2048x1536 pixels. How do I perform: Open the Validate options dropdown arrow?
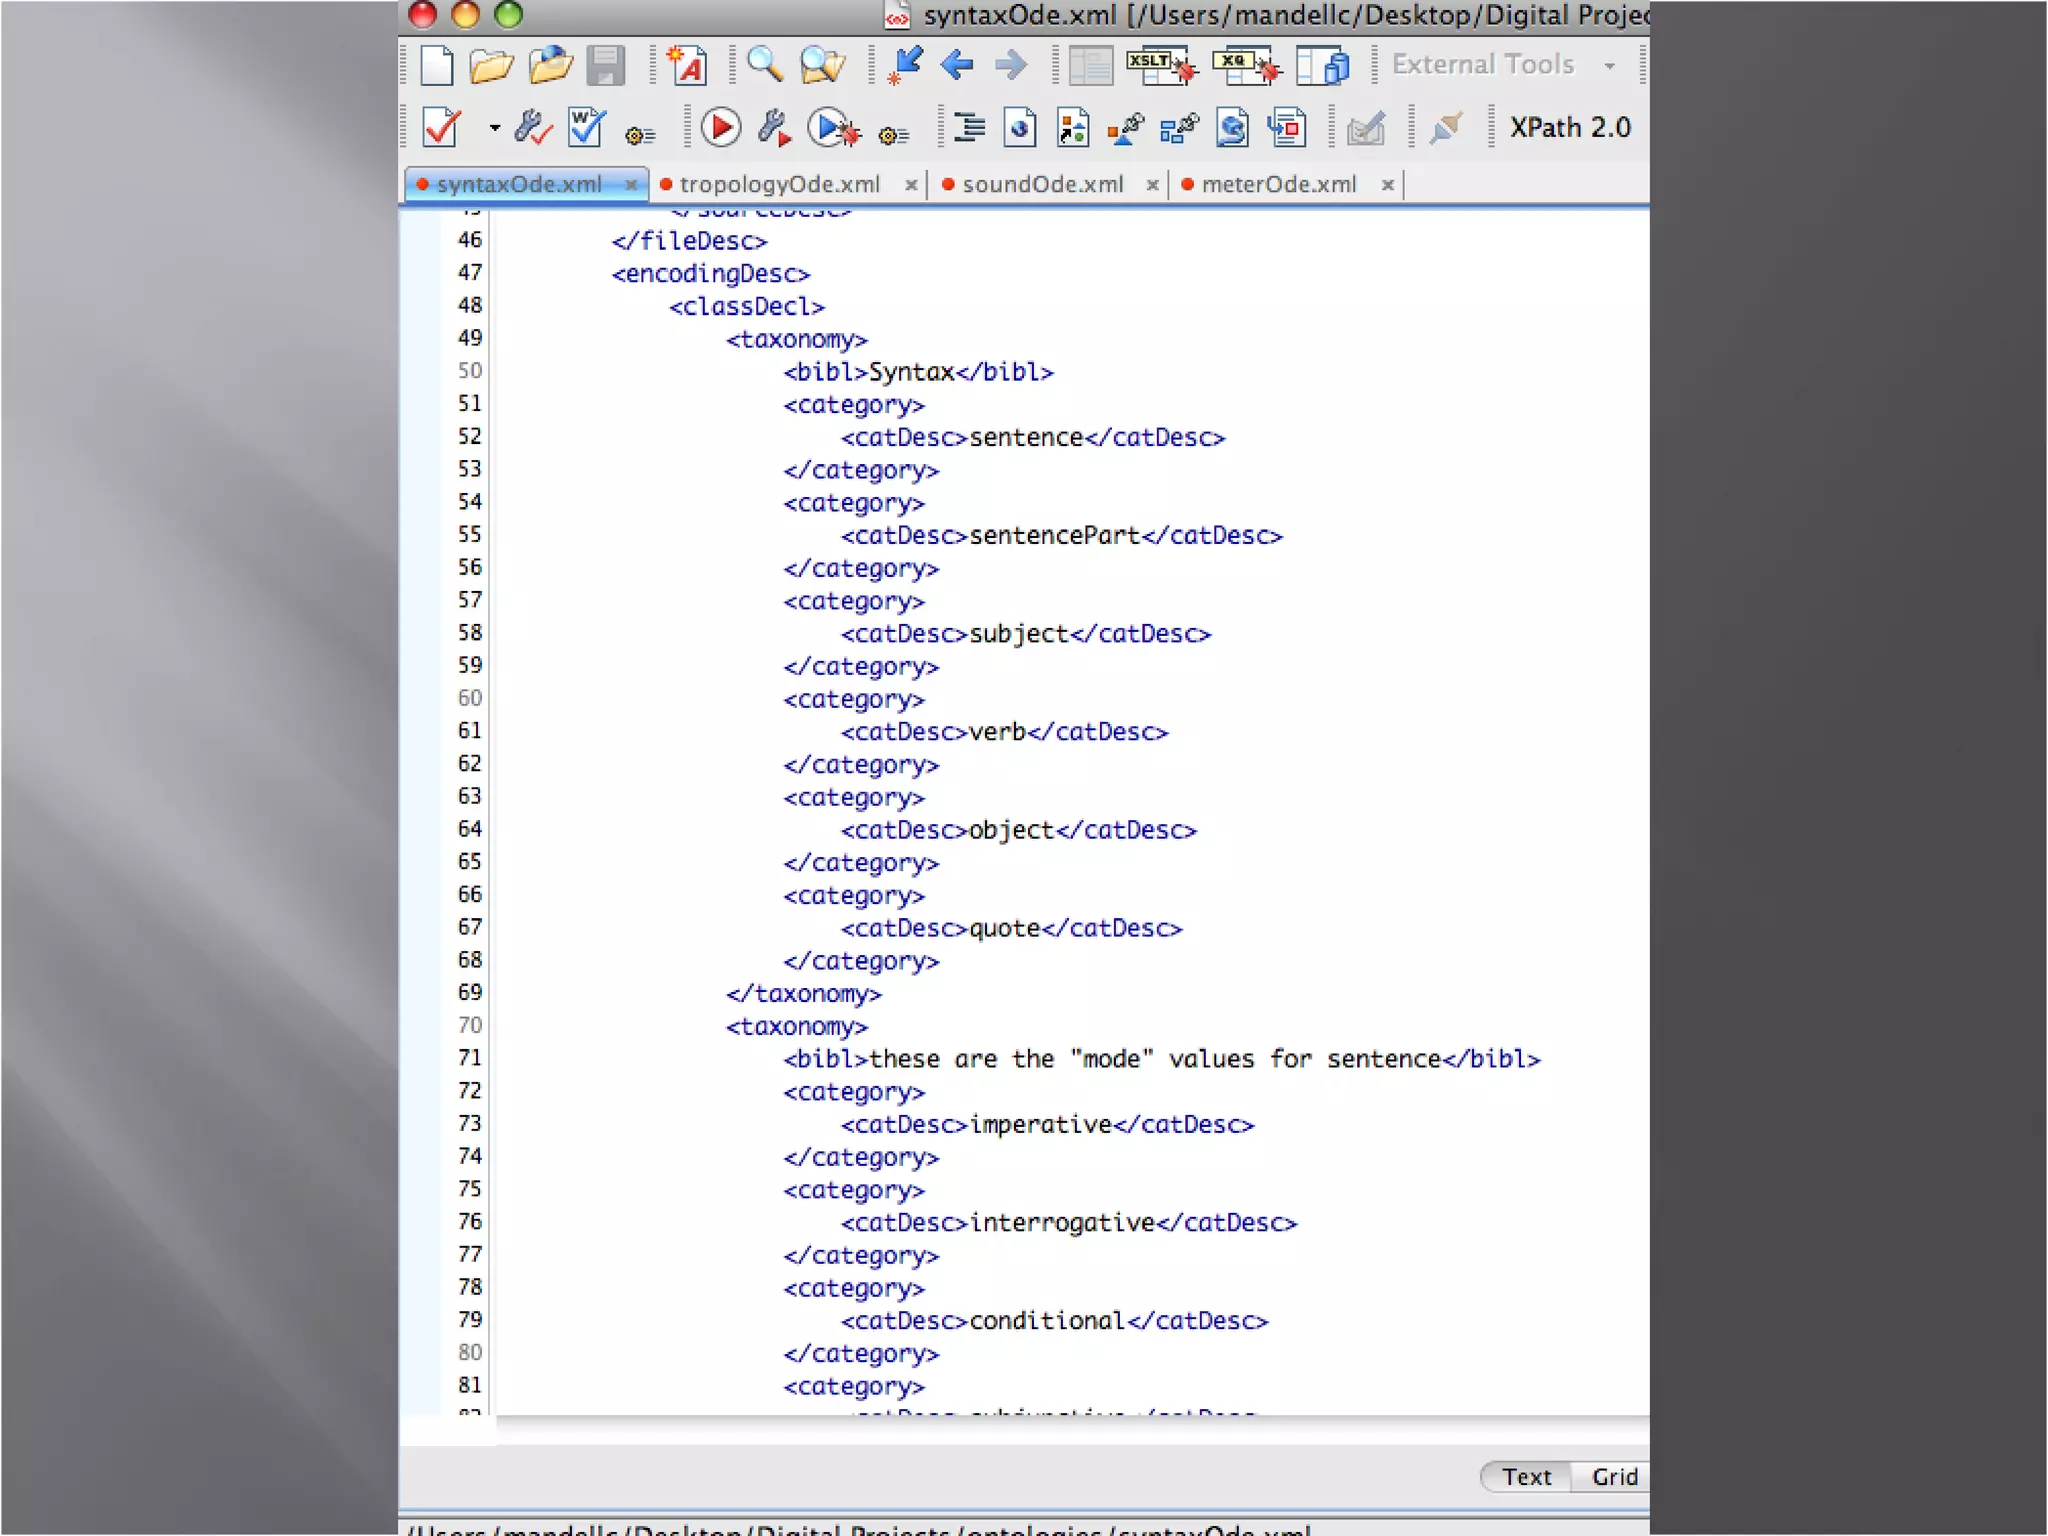click(x=494, y=128)
